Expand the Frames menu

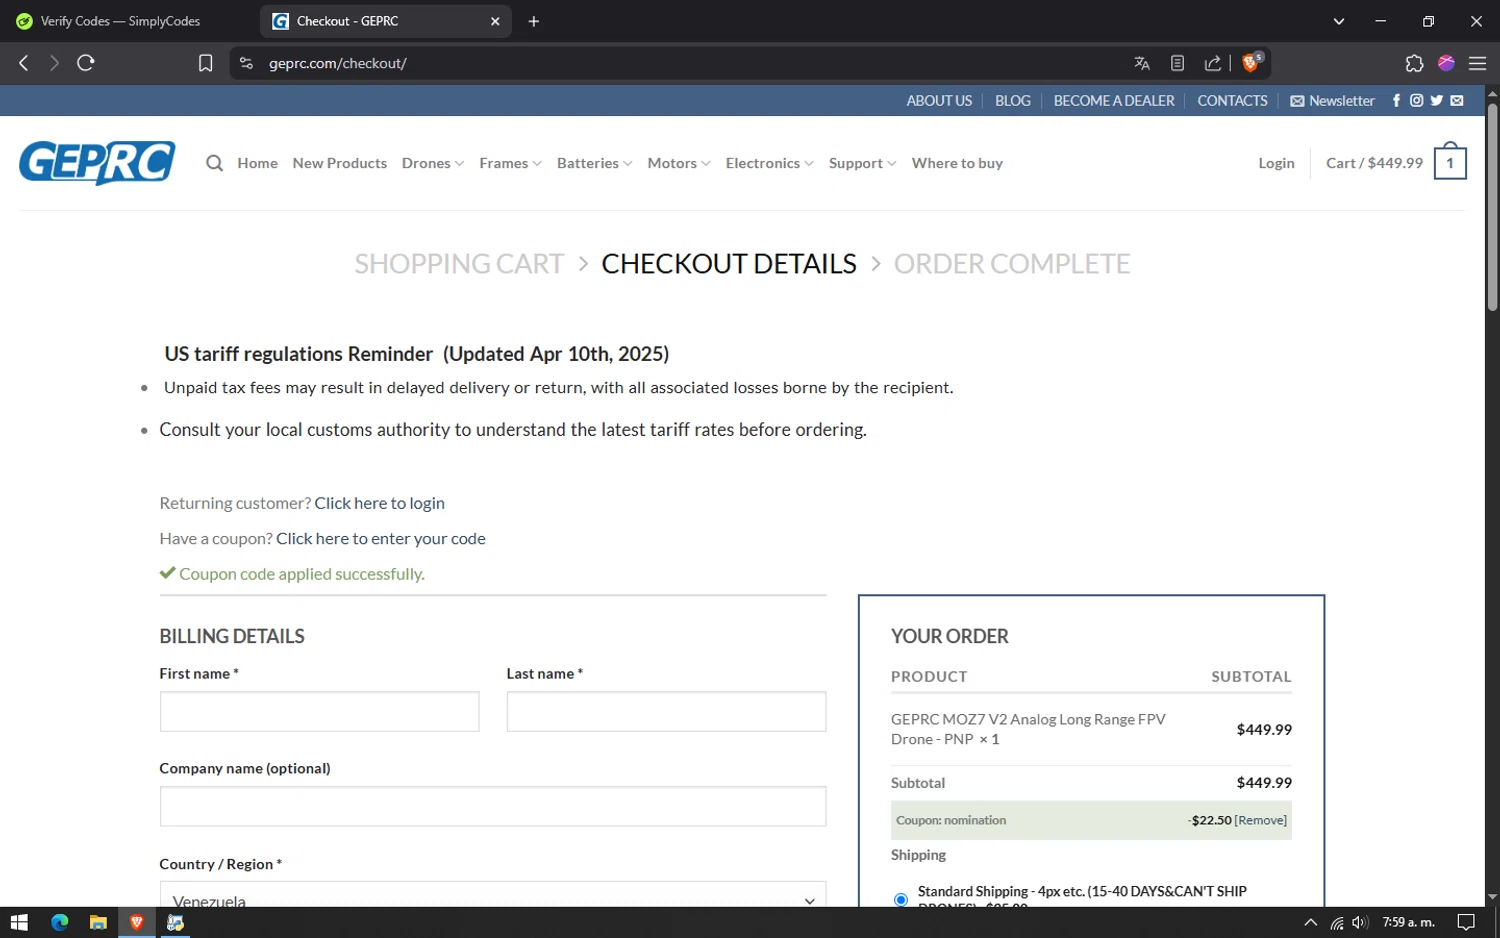coord(510,163)
